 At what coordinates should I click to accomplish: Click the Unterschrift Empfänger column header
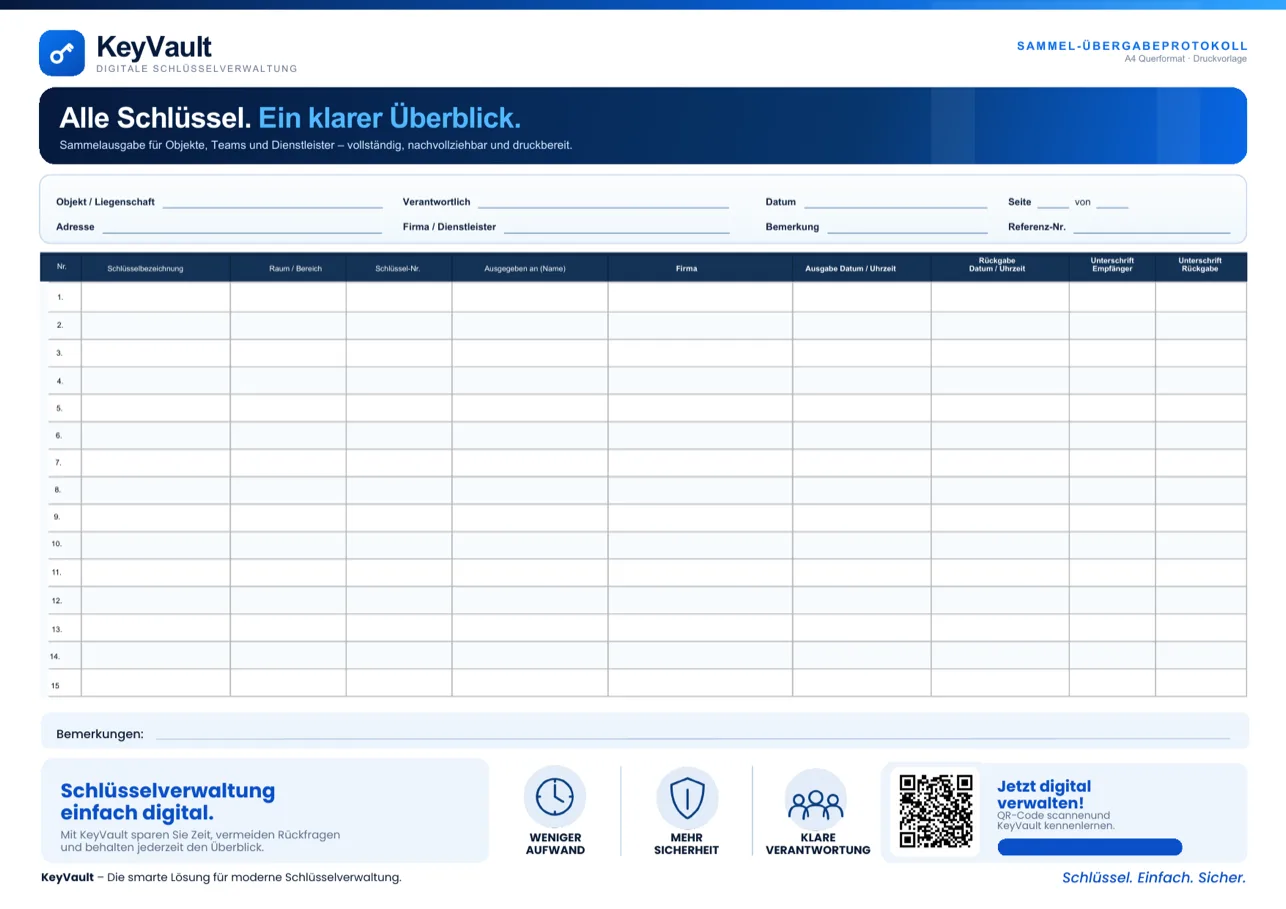pos(1112,264)
